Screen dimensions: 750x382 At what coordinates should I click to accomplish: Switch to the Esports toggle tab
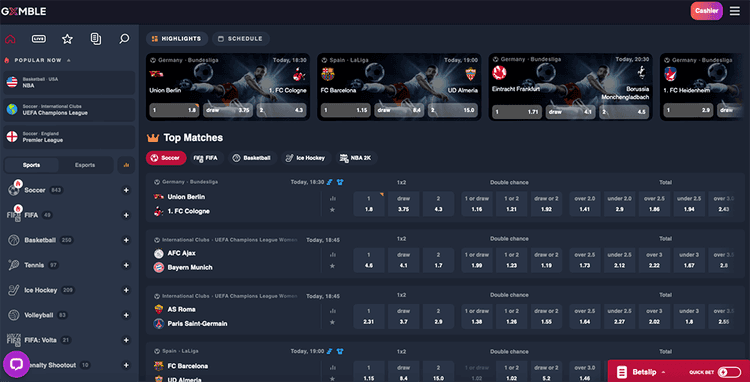(x=85, y=165)
